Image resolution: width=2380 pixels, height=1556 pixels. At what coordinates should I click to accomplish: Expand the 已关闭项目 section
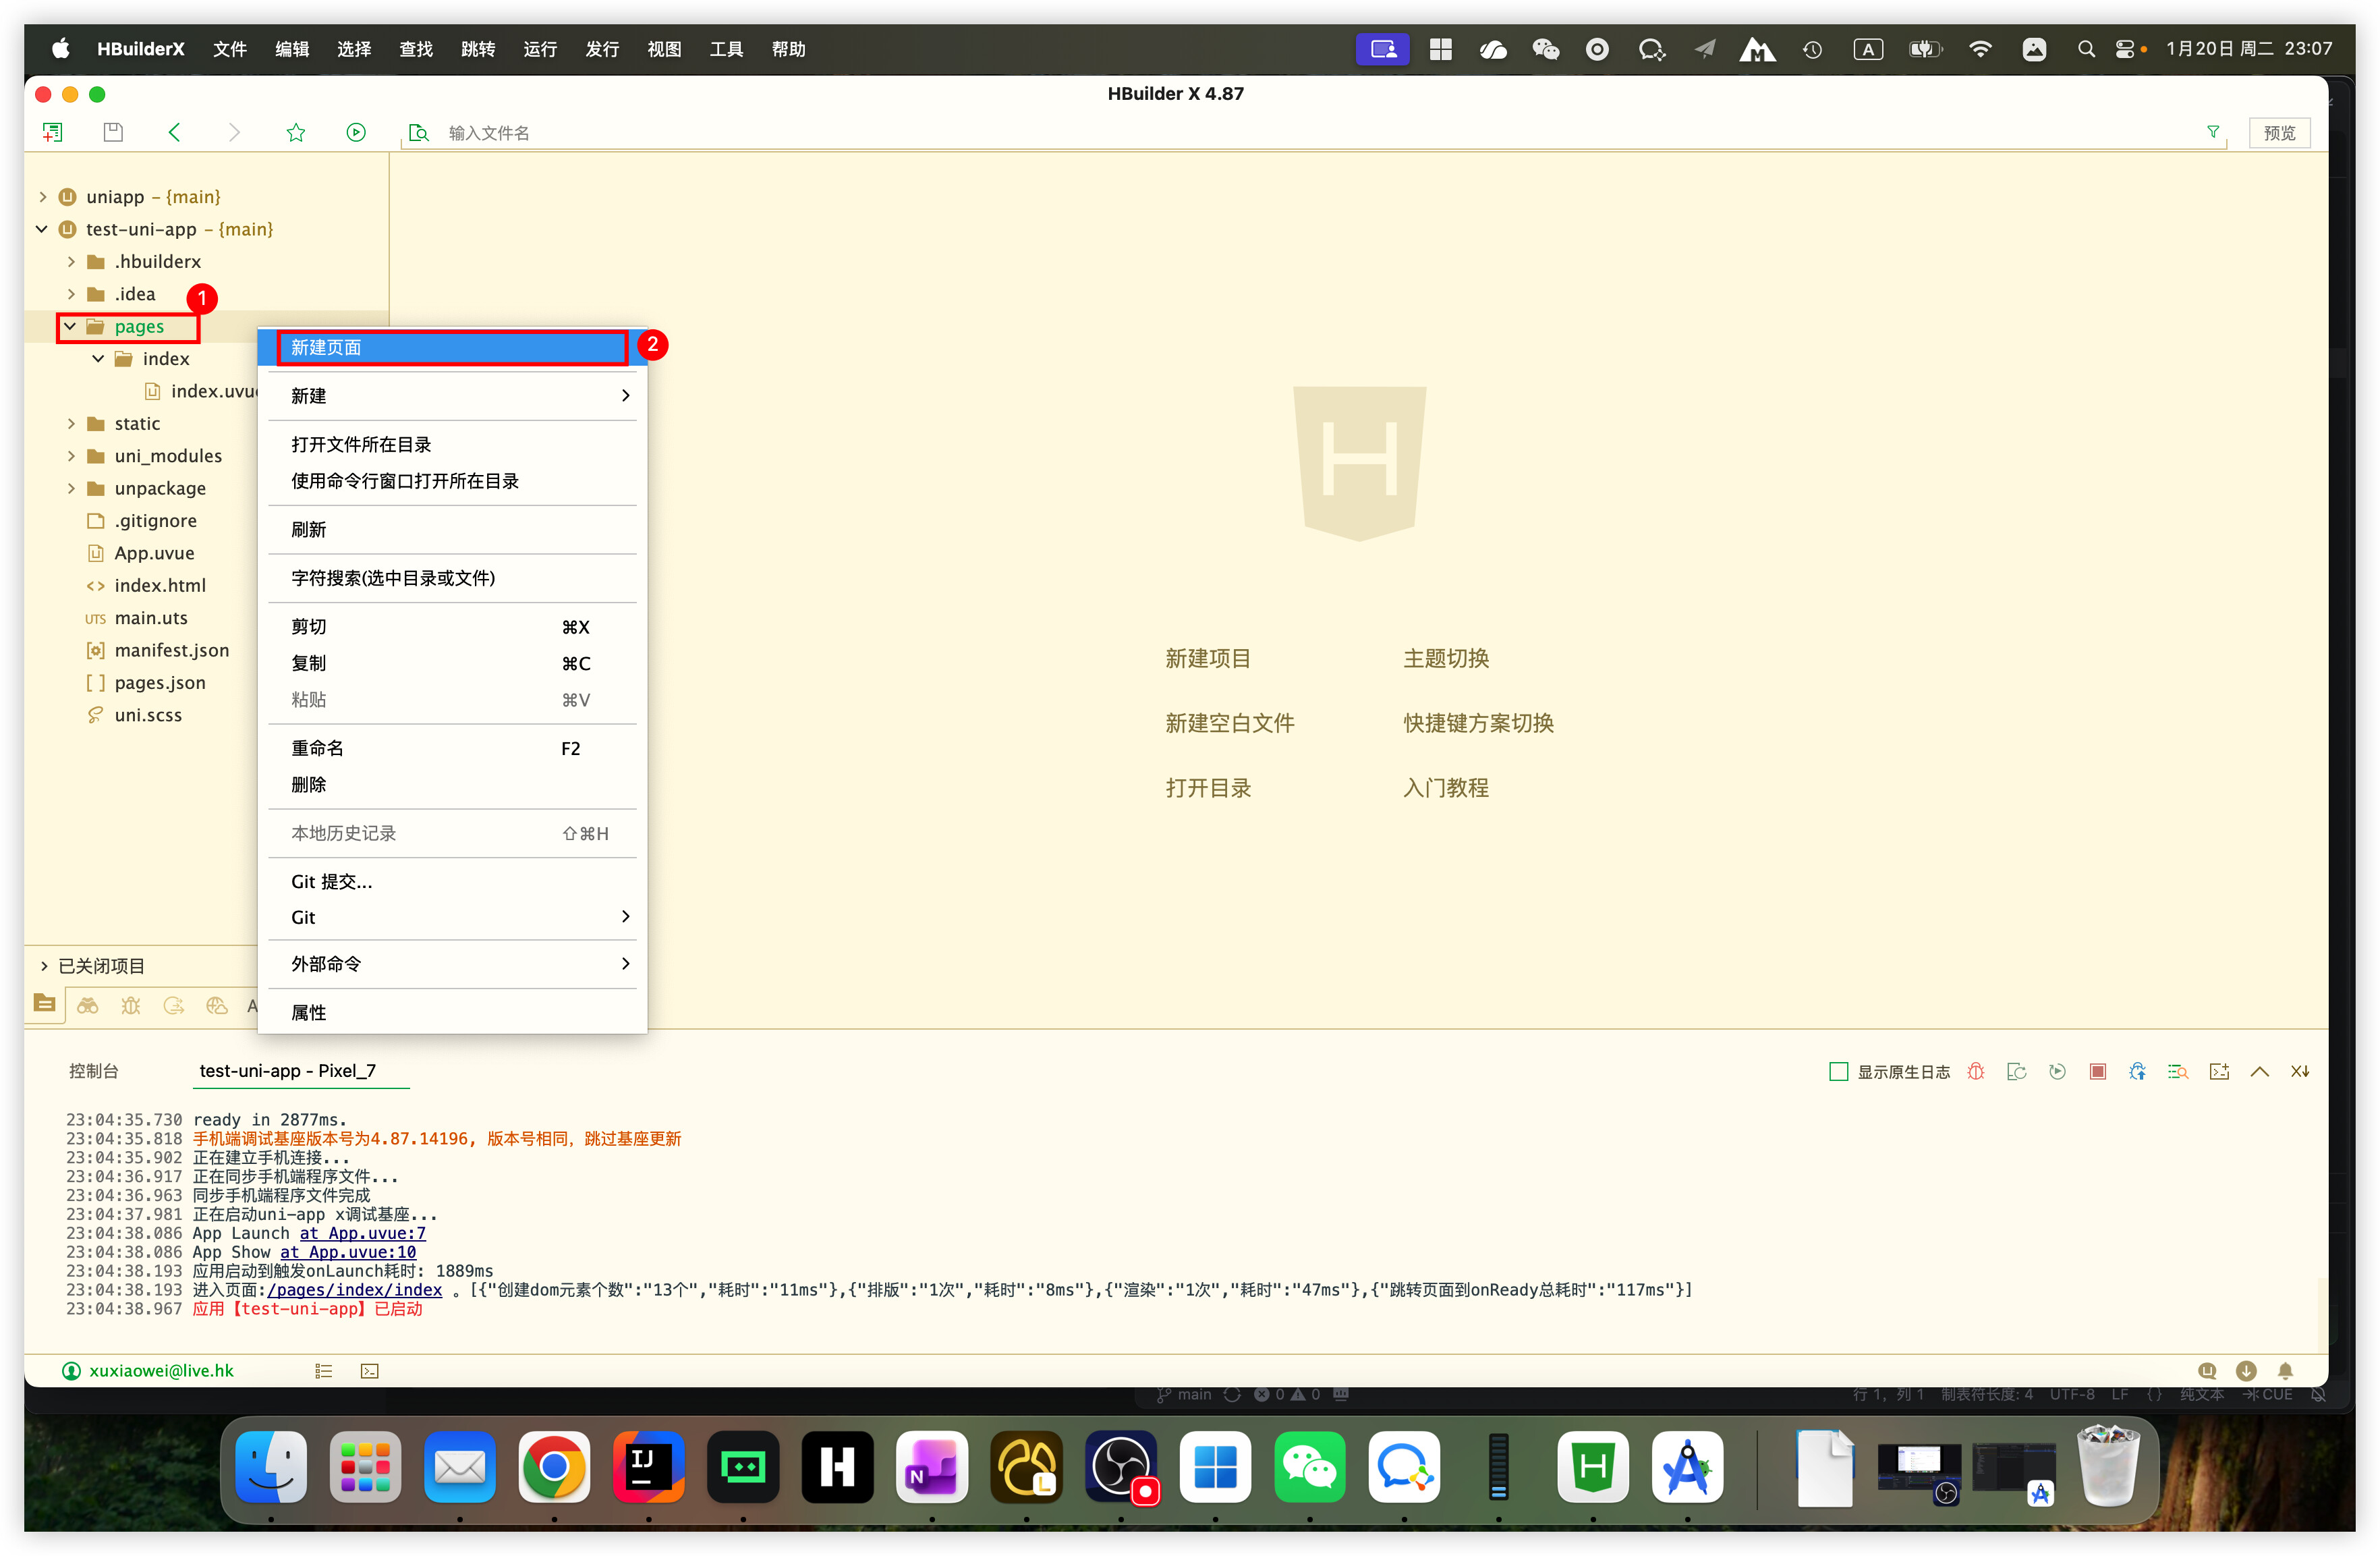[x=44, y=965]
